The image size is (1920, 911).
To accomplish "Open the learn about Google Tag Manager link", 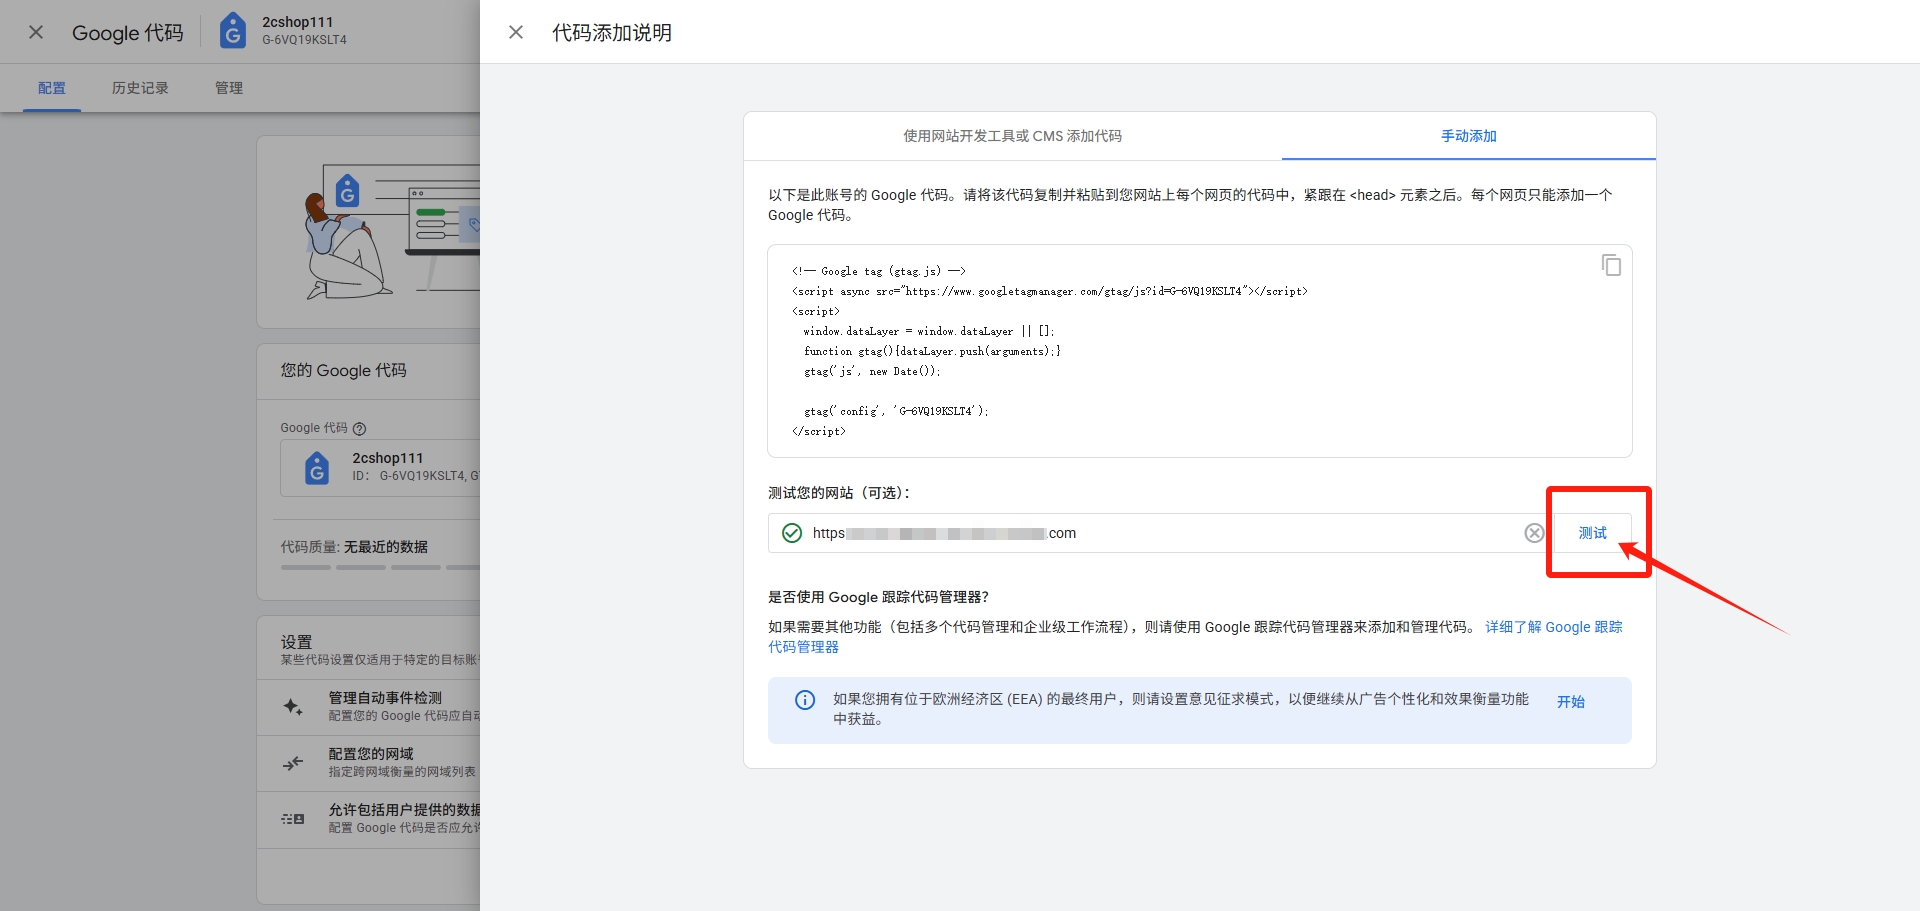I will pyautogui.click(x=1553, y=627).
